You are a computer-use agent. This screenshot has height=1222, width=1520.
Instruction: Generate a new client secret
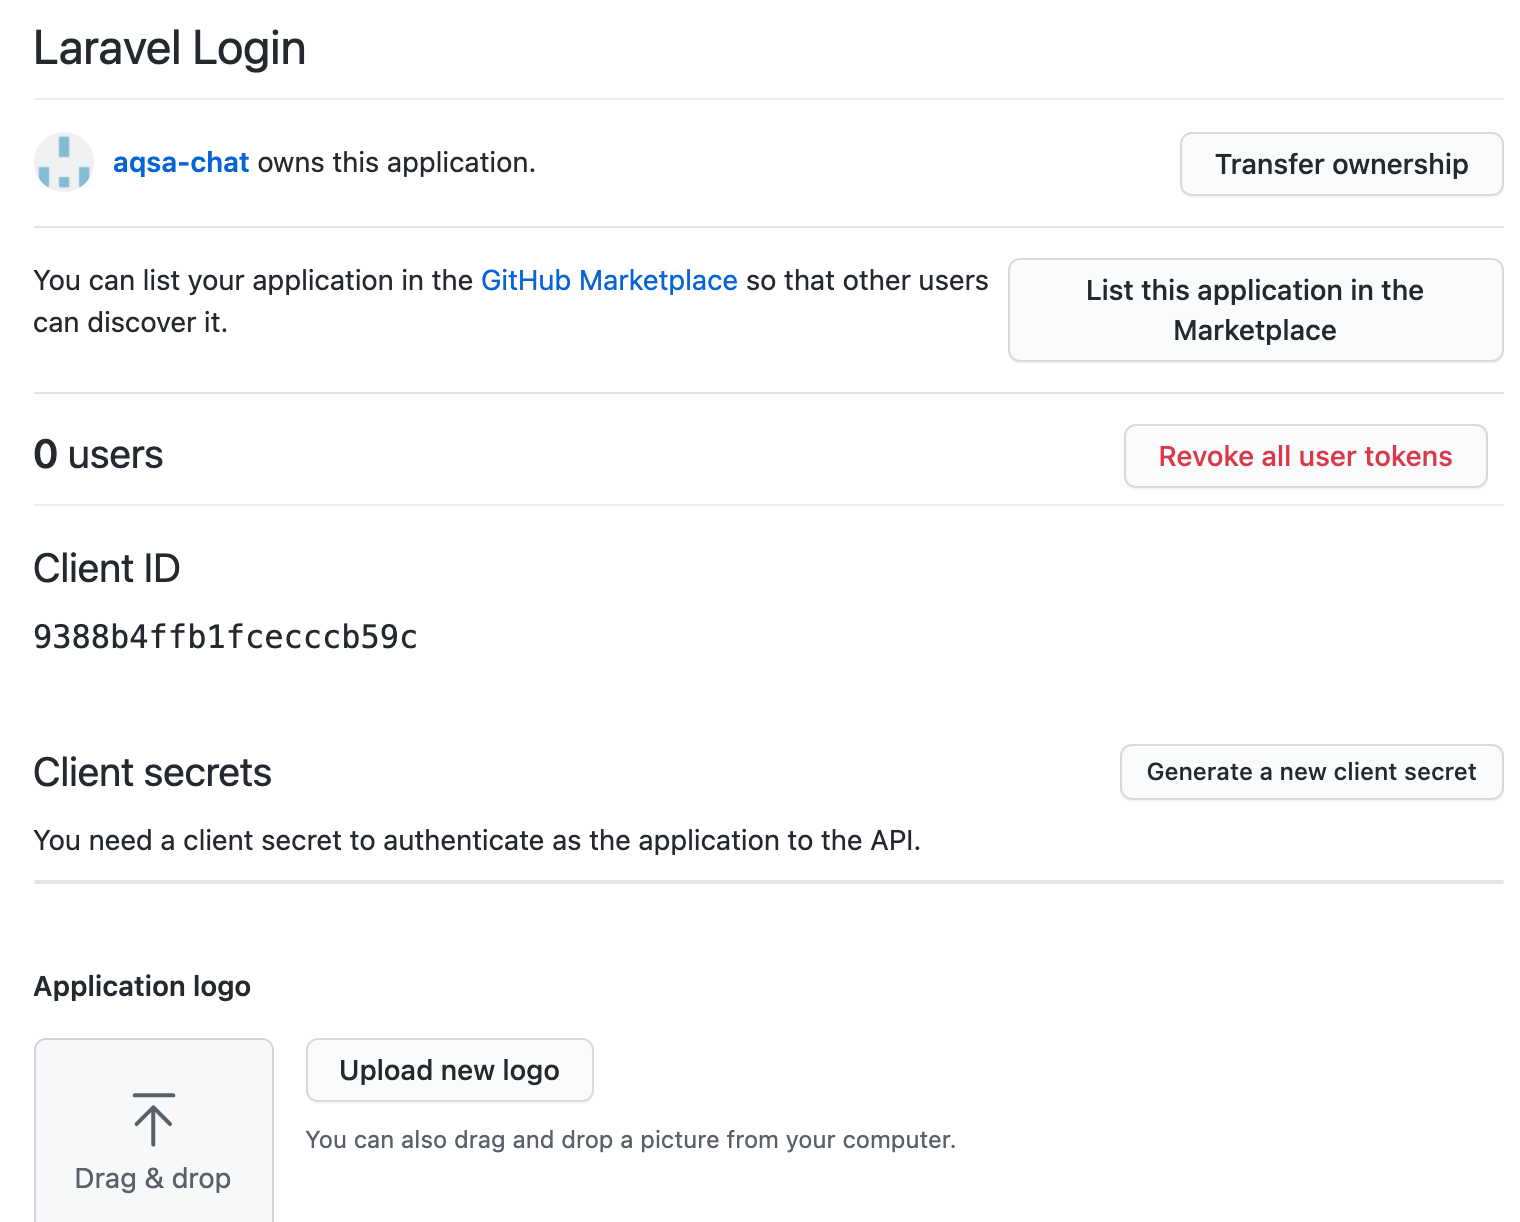point(1311,772)
